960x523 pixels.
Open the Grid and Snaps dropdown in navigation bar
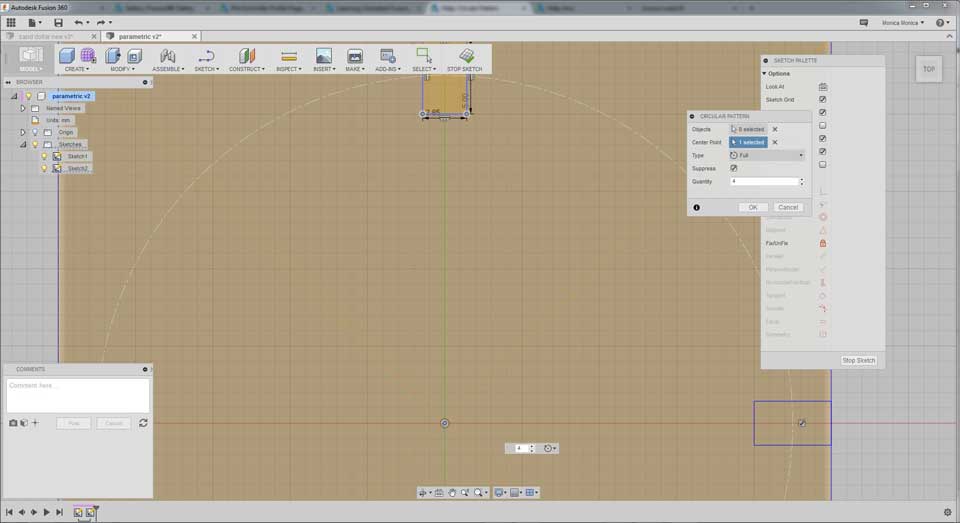click(x=516, y=492)
